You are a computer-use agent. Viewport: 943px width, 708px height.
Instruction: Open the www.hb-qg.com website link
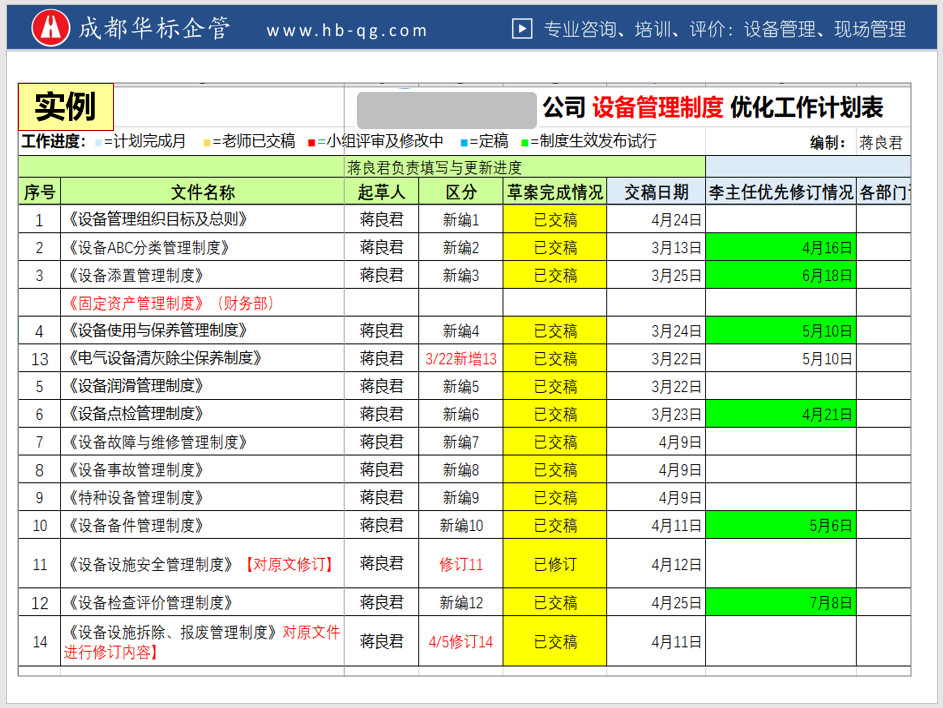(346, 30)
